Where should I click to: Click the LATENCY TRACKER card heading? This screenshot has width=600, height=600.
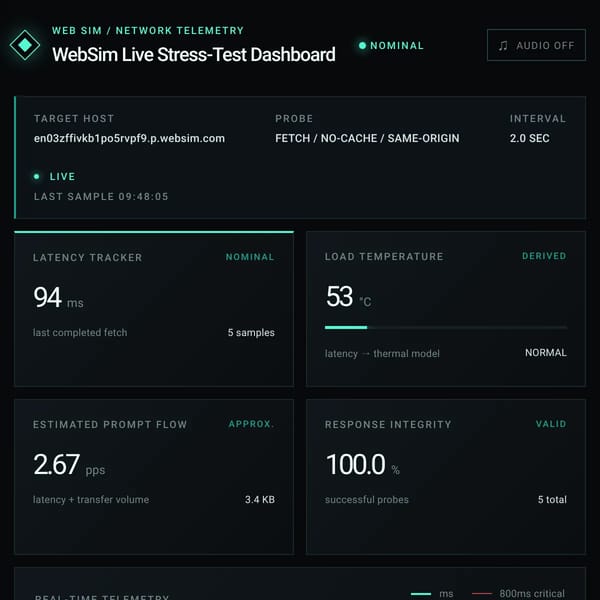click(88, 258)
